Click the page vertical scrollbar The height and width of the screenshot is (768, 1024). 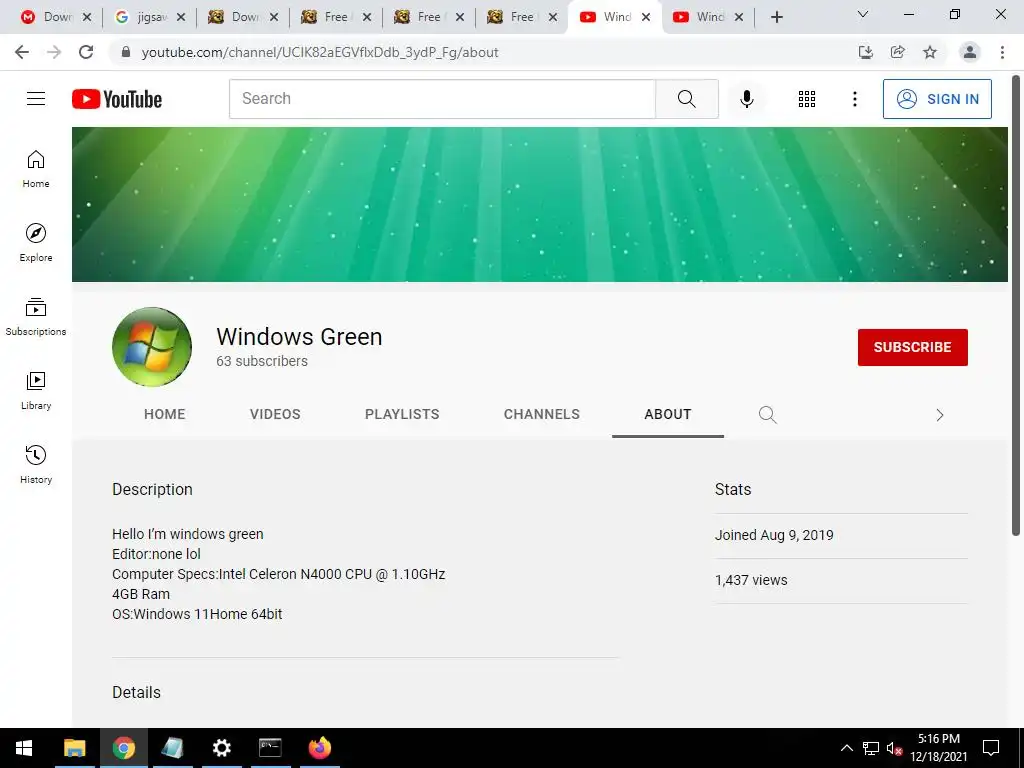coord(1016,307)
